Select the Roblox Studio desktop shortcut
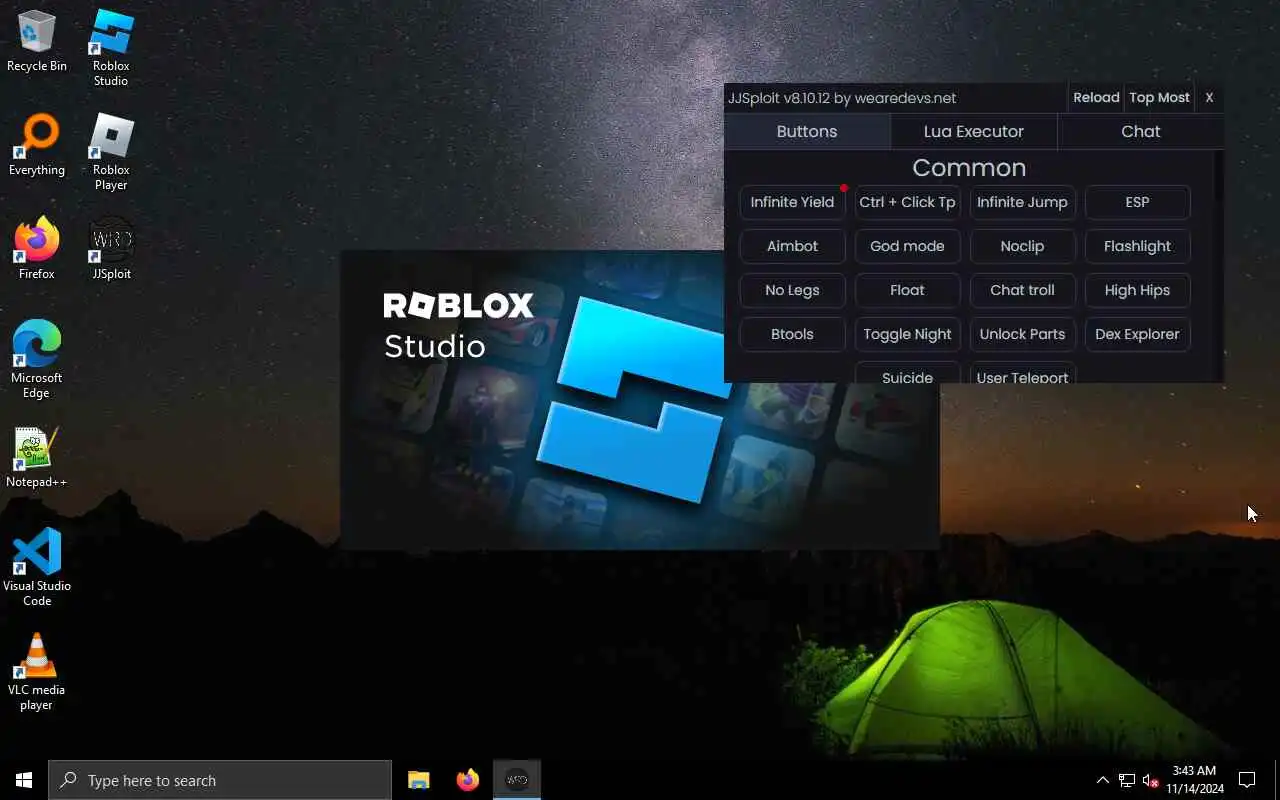Image resolution: width=1280 pixels, height=800 pixels. tap(111, 48)
